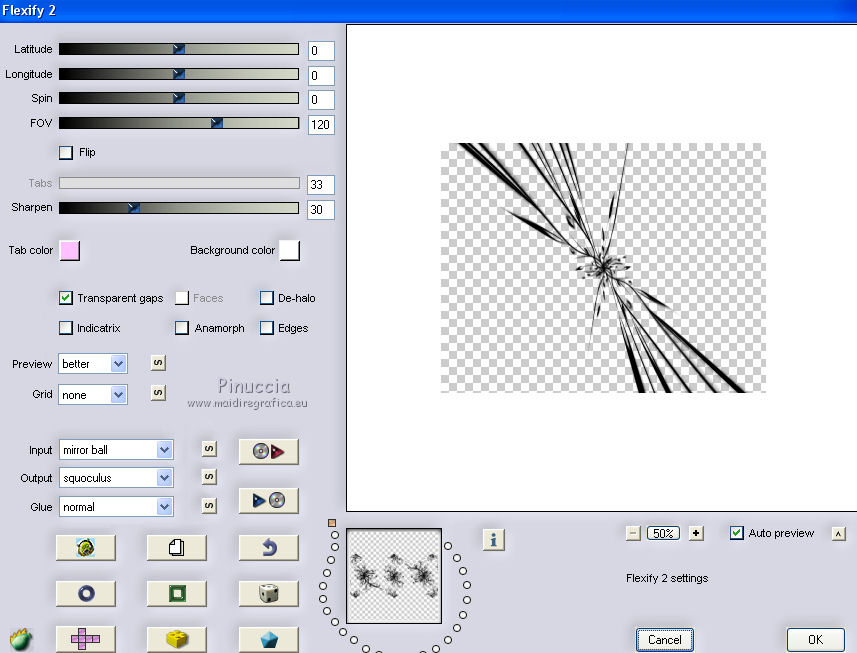The image size is (857, 653).
Task: Enable the Edges checkbox
Action: click(x=267, y=328)
